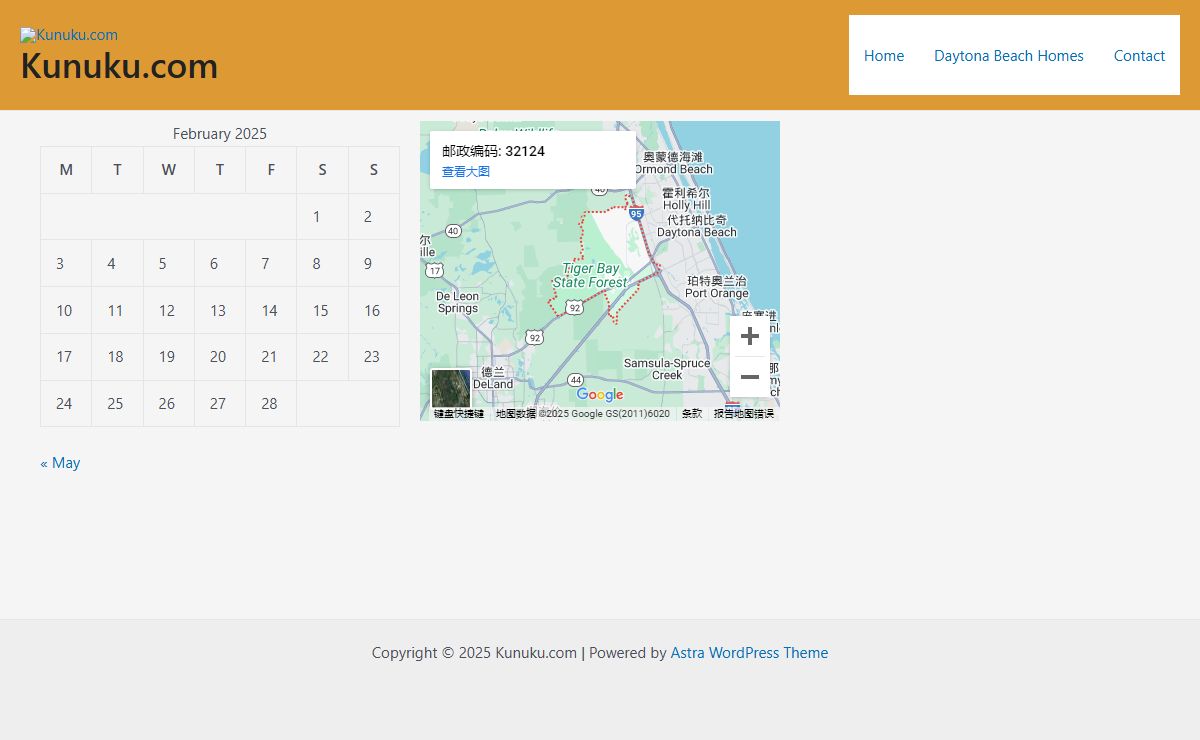Click the US 92 route shield near Tiger Bay
This screenshot has height=740, width=1200.
[574, 308]
